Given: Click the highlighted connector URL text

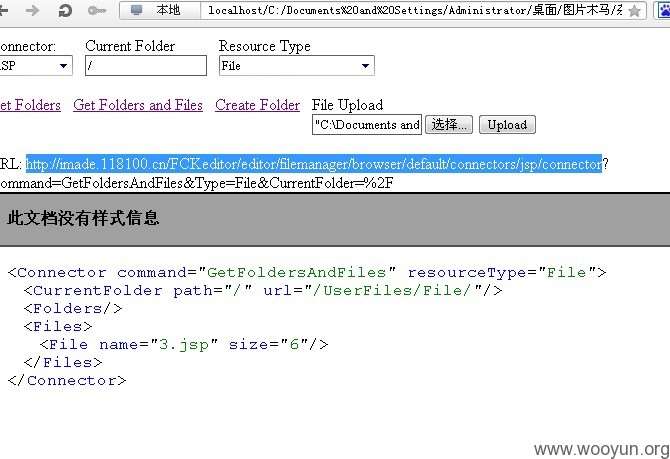Looking at the screenshot, I should click(x=314, y=164).
